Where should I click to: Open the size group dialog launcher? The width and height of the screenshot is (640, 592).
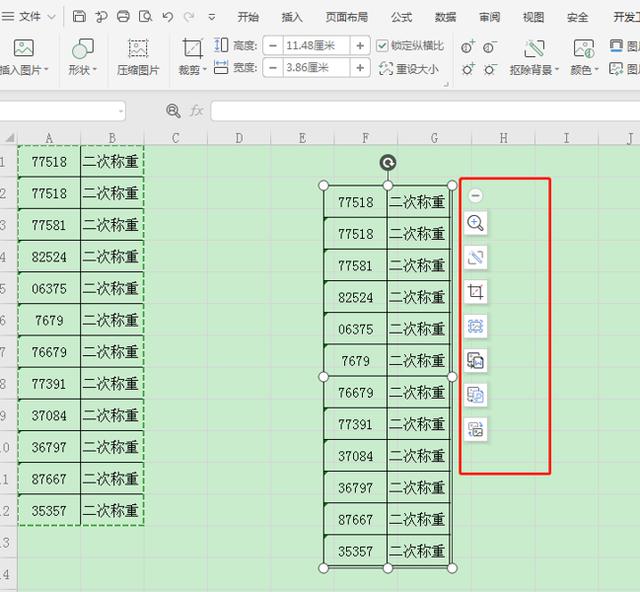coord(446,84)
